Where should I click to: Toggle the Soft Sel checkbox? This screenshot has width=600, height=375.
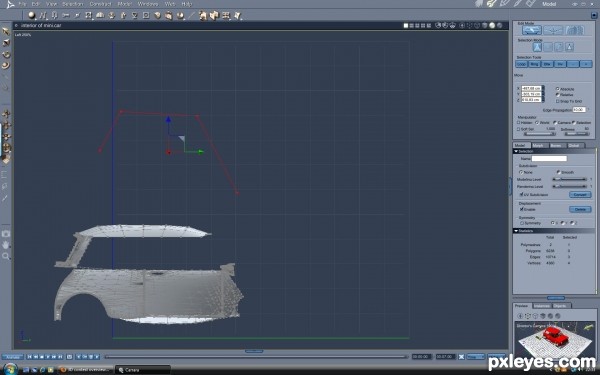click(x=518, y=129)
